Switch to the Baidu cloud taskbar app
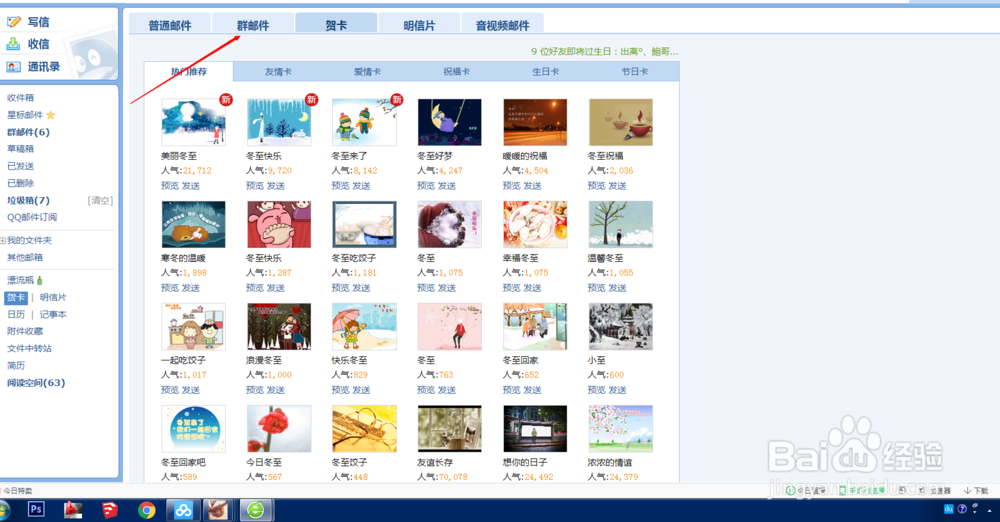 tap(183, 510)
